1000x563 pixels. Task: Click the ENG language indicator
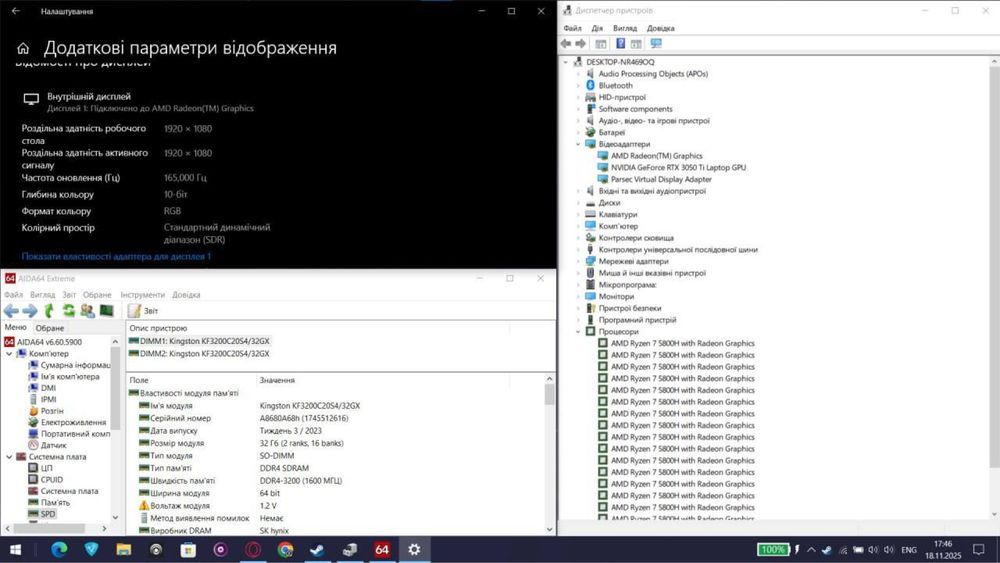(909, 550)
